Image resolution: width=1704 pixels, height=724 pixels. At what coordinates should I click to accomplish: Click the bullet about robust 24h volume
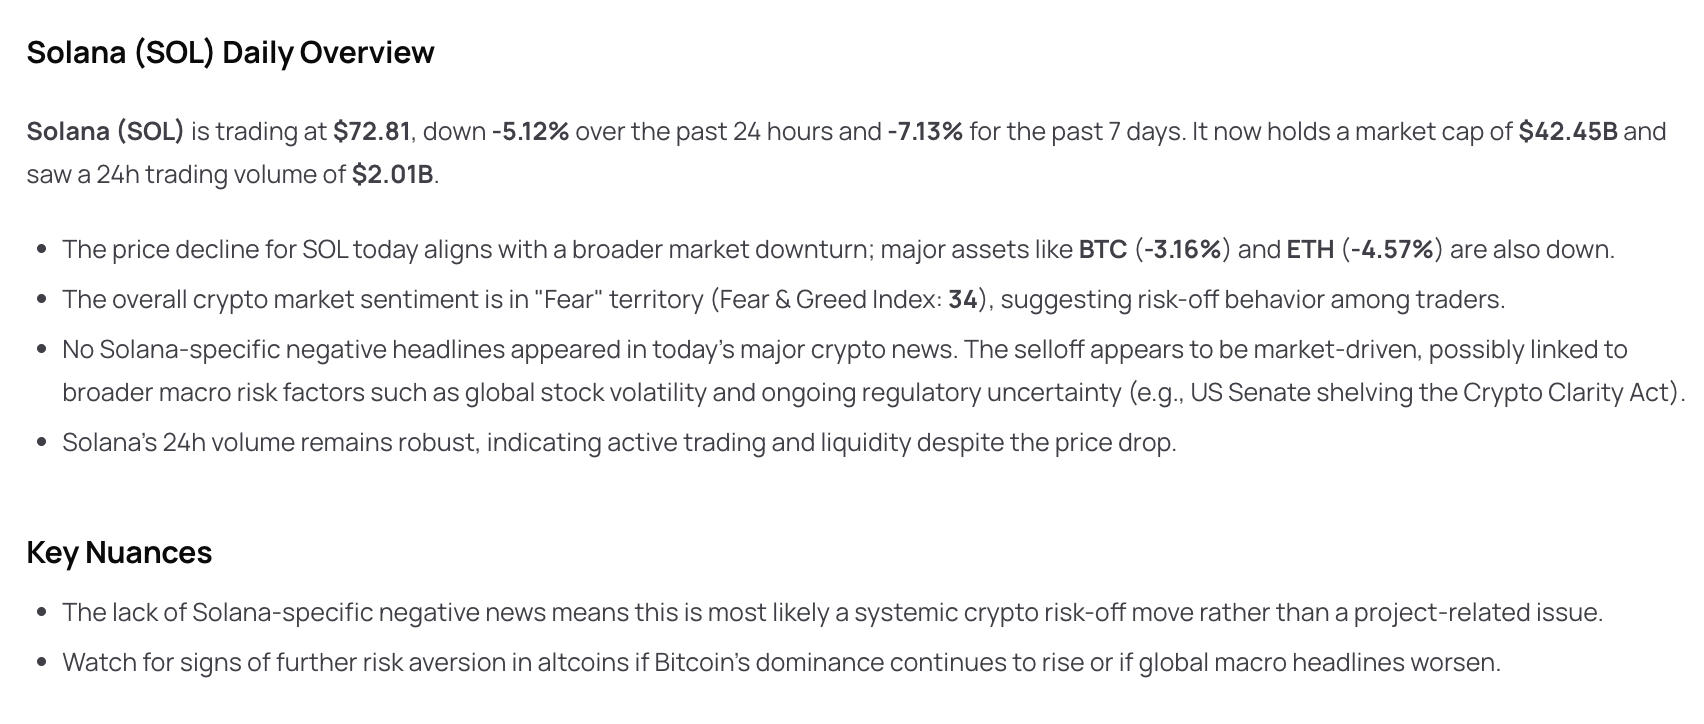click(619, 442)
